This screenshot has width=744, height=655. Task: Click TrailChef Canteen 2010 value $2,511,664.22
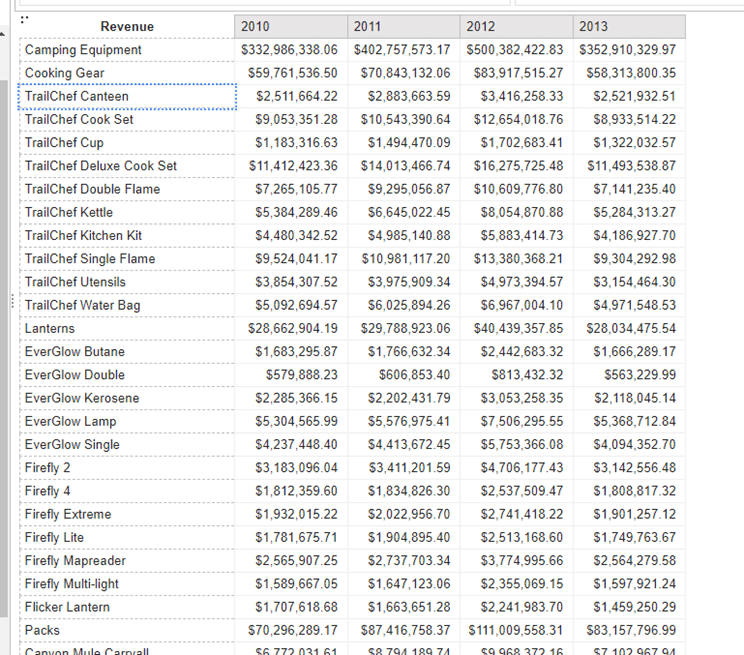[x=297, y=96]
